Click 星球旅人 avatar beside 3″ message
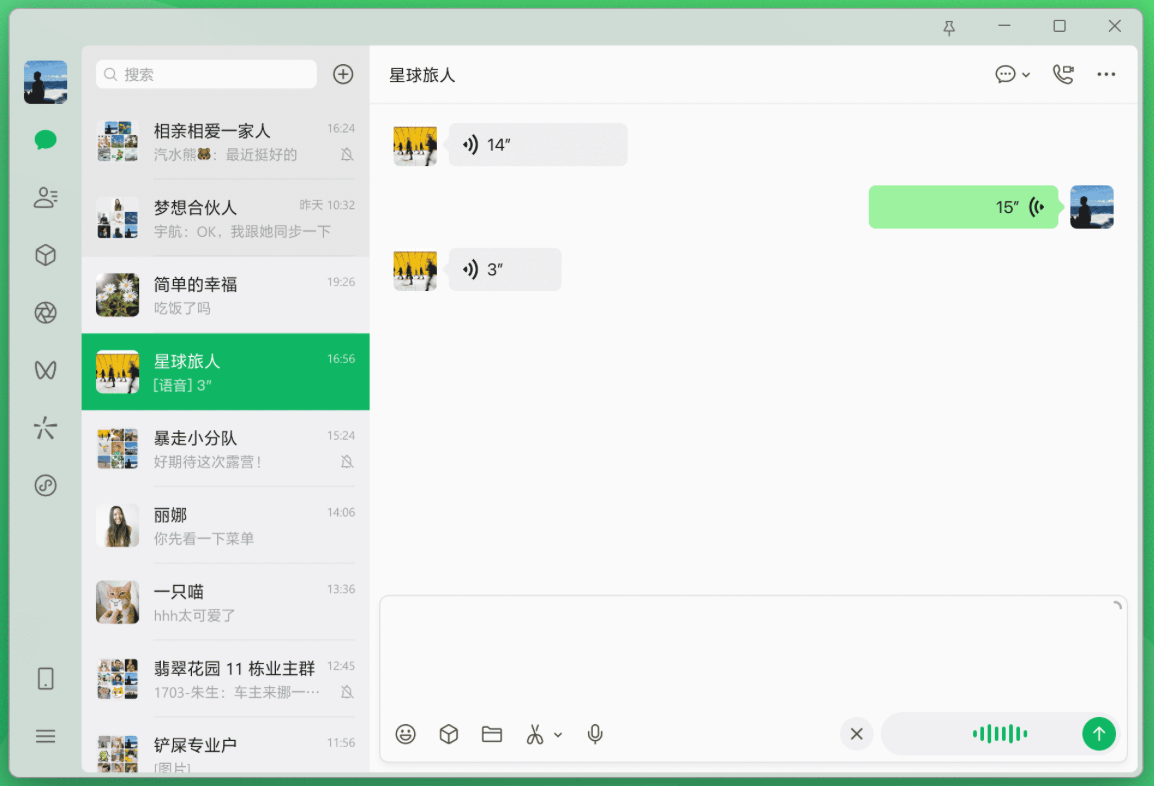This screenshot has height=786, width=1154. (x=415, y=269)
